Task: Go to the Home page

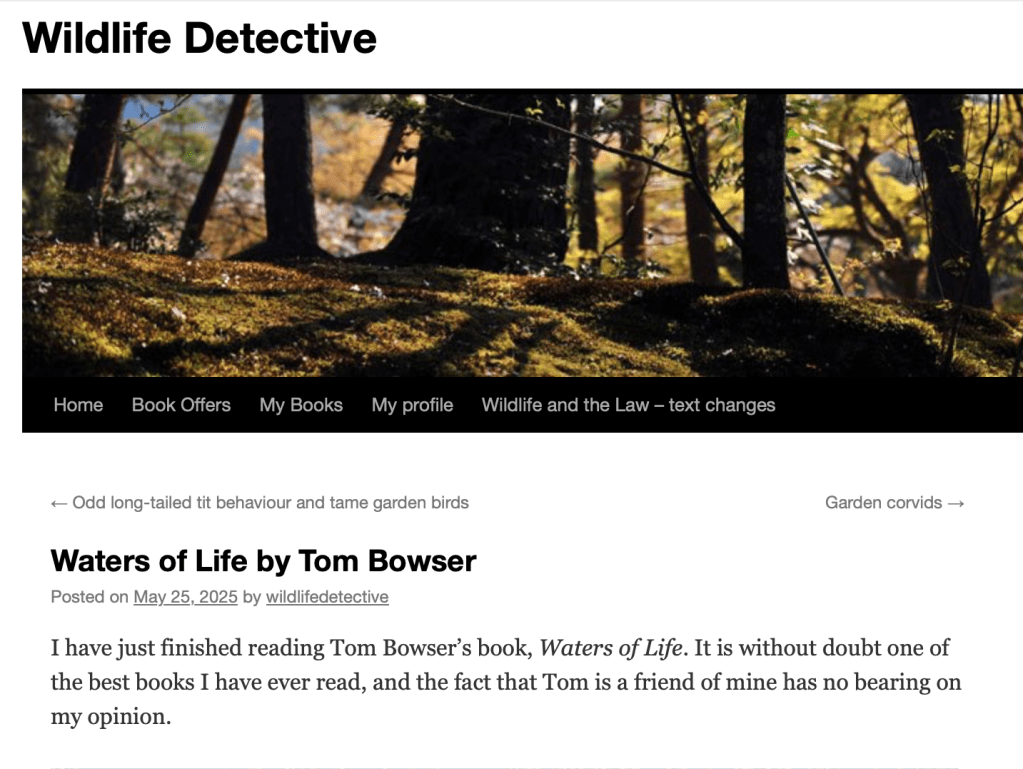Action: [78, 405]
